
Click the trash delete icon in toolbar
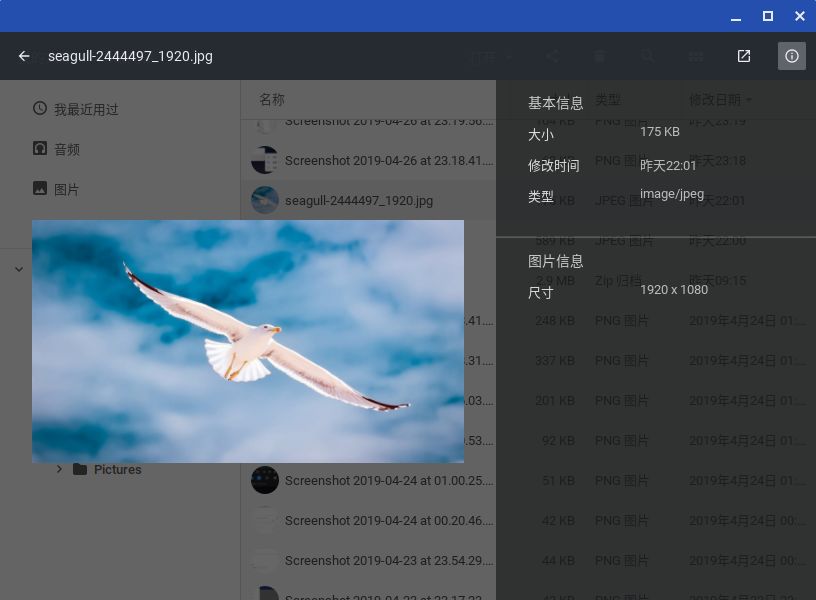[600, 57]
